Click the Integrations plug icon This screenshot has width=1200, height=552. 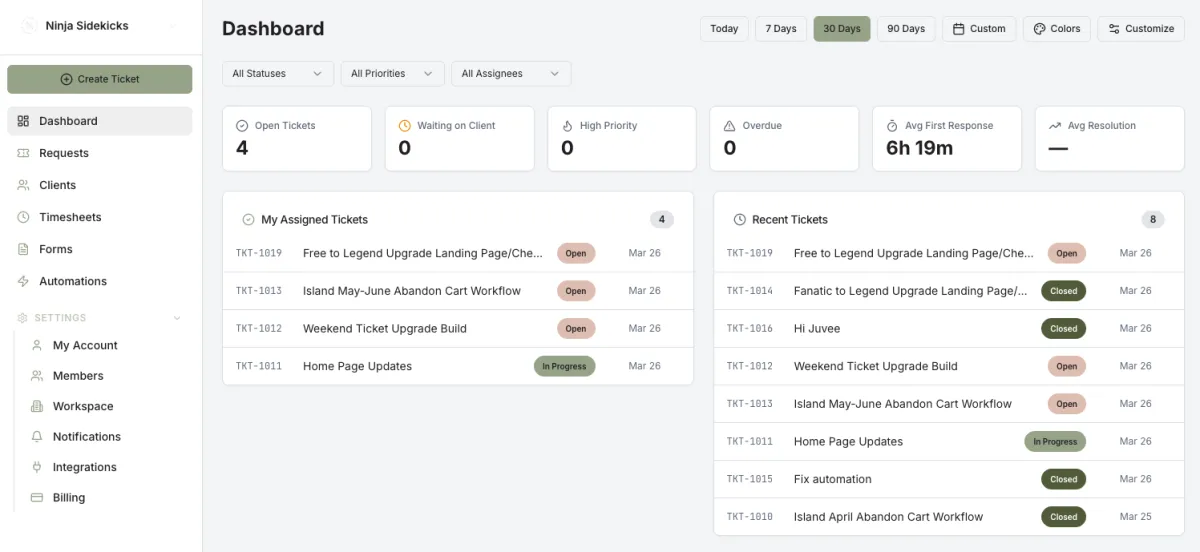[x=37, y=467]
